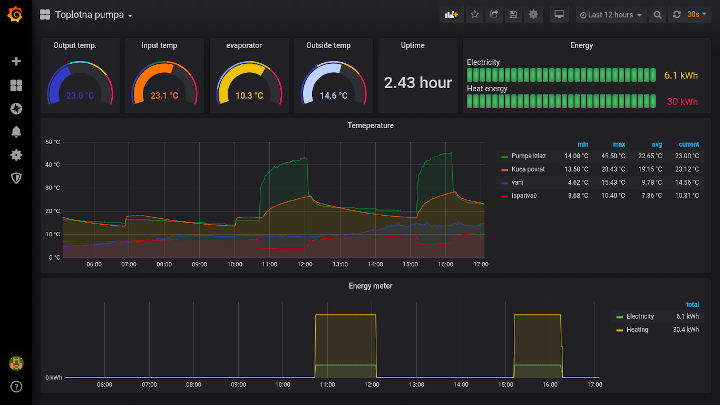720x405 pixels.
Task: Star this dashboard as favorite
Action: pos(475,15)
